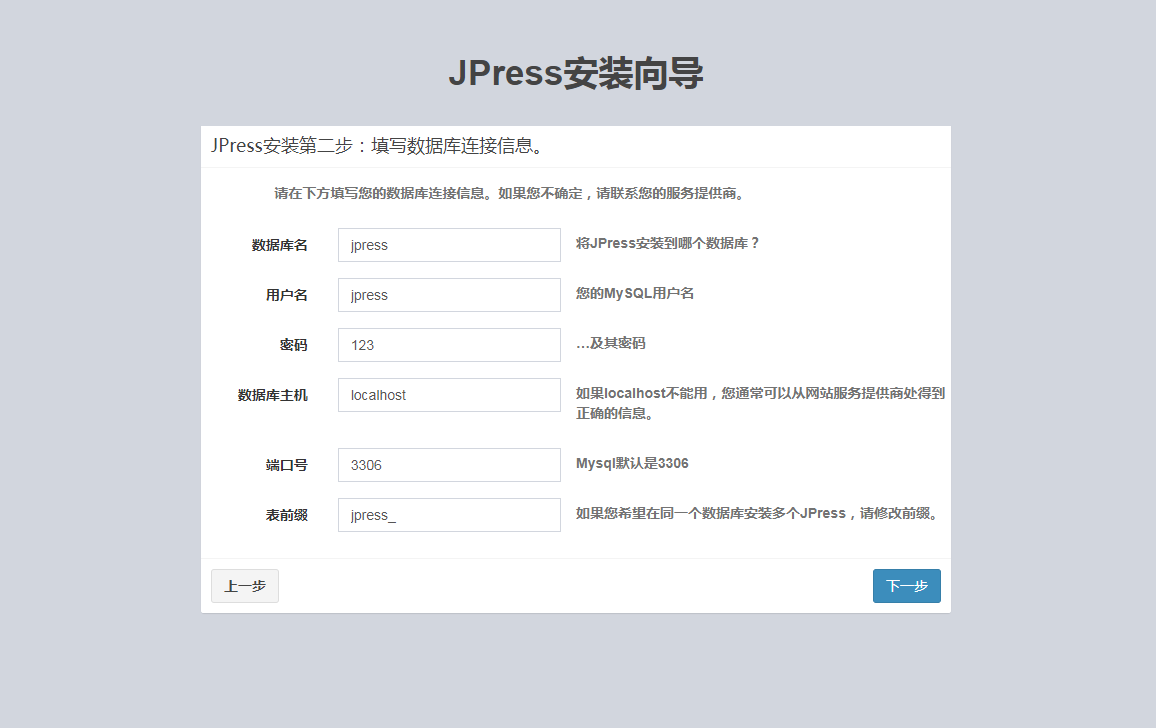Image resolution: width=1156 pixels, height=728 pixels.
Task: Click the 数据库名 input field
Action: point(449,245)
